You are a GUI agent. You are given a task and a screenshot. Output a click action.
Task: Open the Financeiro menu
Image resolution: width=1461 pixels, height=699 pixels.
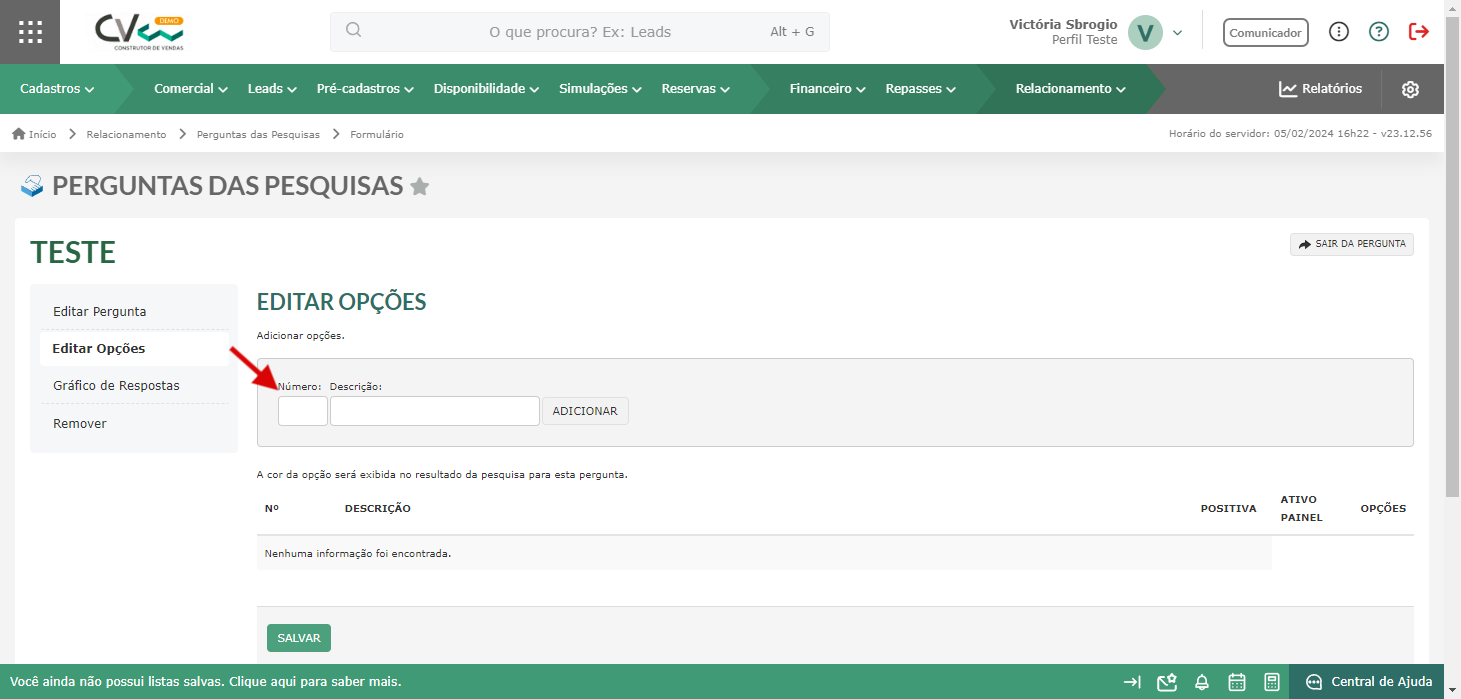coord(827,89)
